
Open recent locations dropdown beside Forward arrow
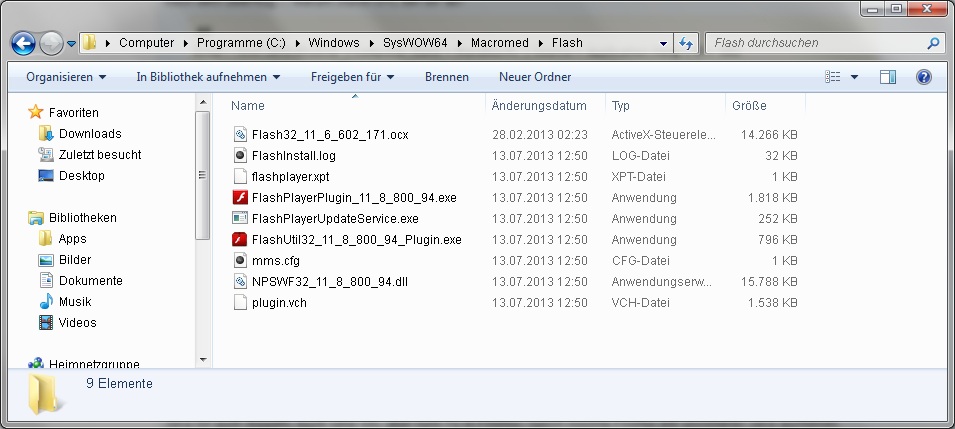point(71,43)
